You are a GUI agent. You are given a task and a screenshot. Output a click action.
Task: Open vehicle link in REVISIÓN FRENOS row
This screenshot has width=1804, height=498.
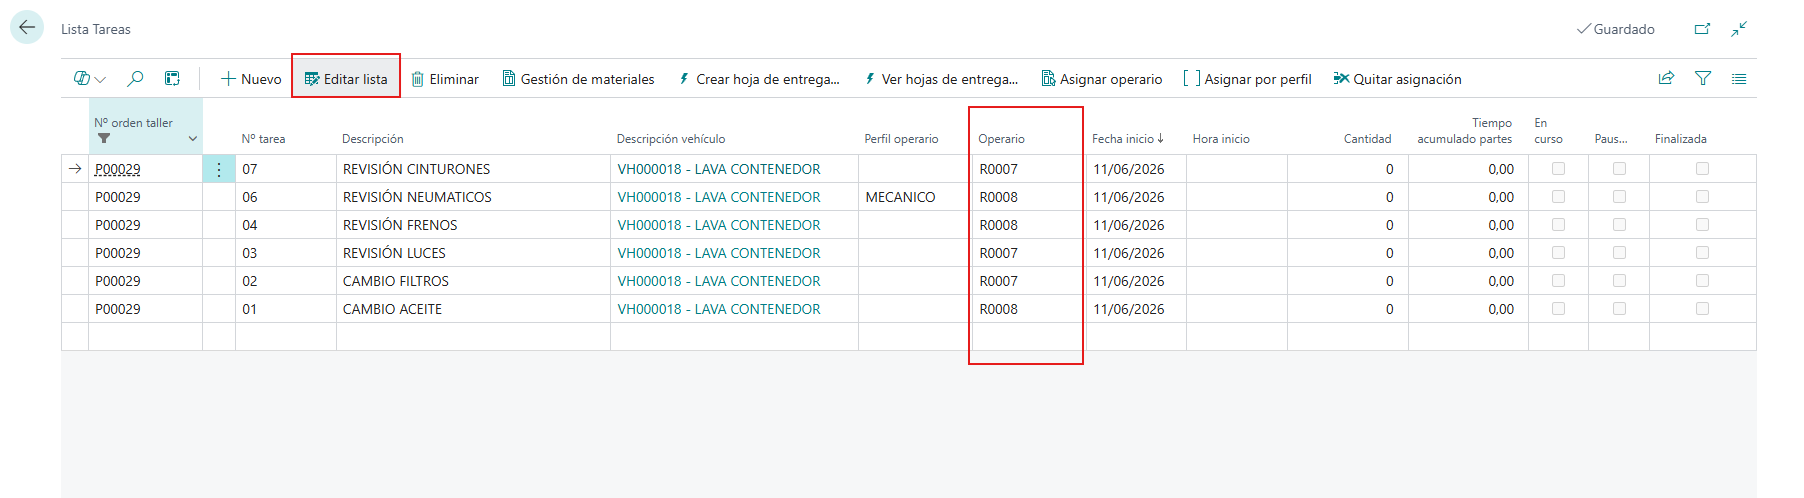[719, 225]
